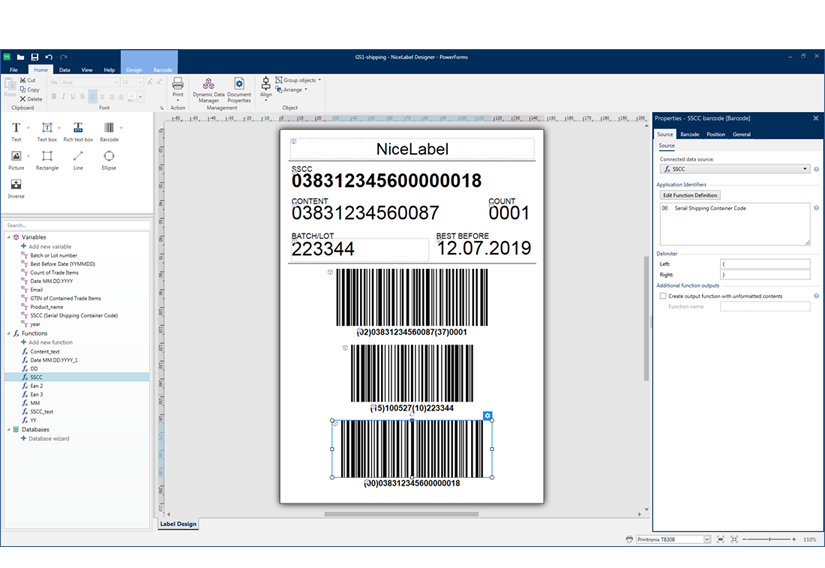Open the Barcode tab in Properties panel
Image resolution: width=825 pixels, height=568 pixels.
click(689, 134)
